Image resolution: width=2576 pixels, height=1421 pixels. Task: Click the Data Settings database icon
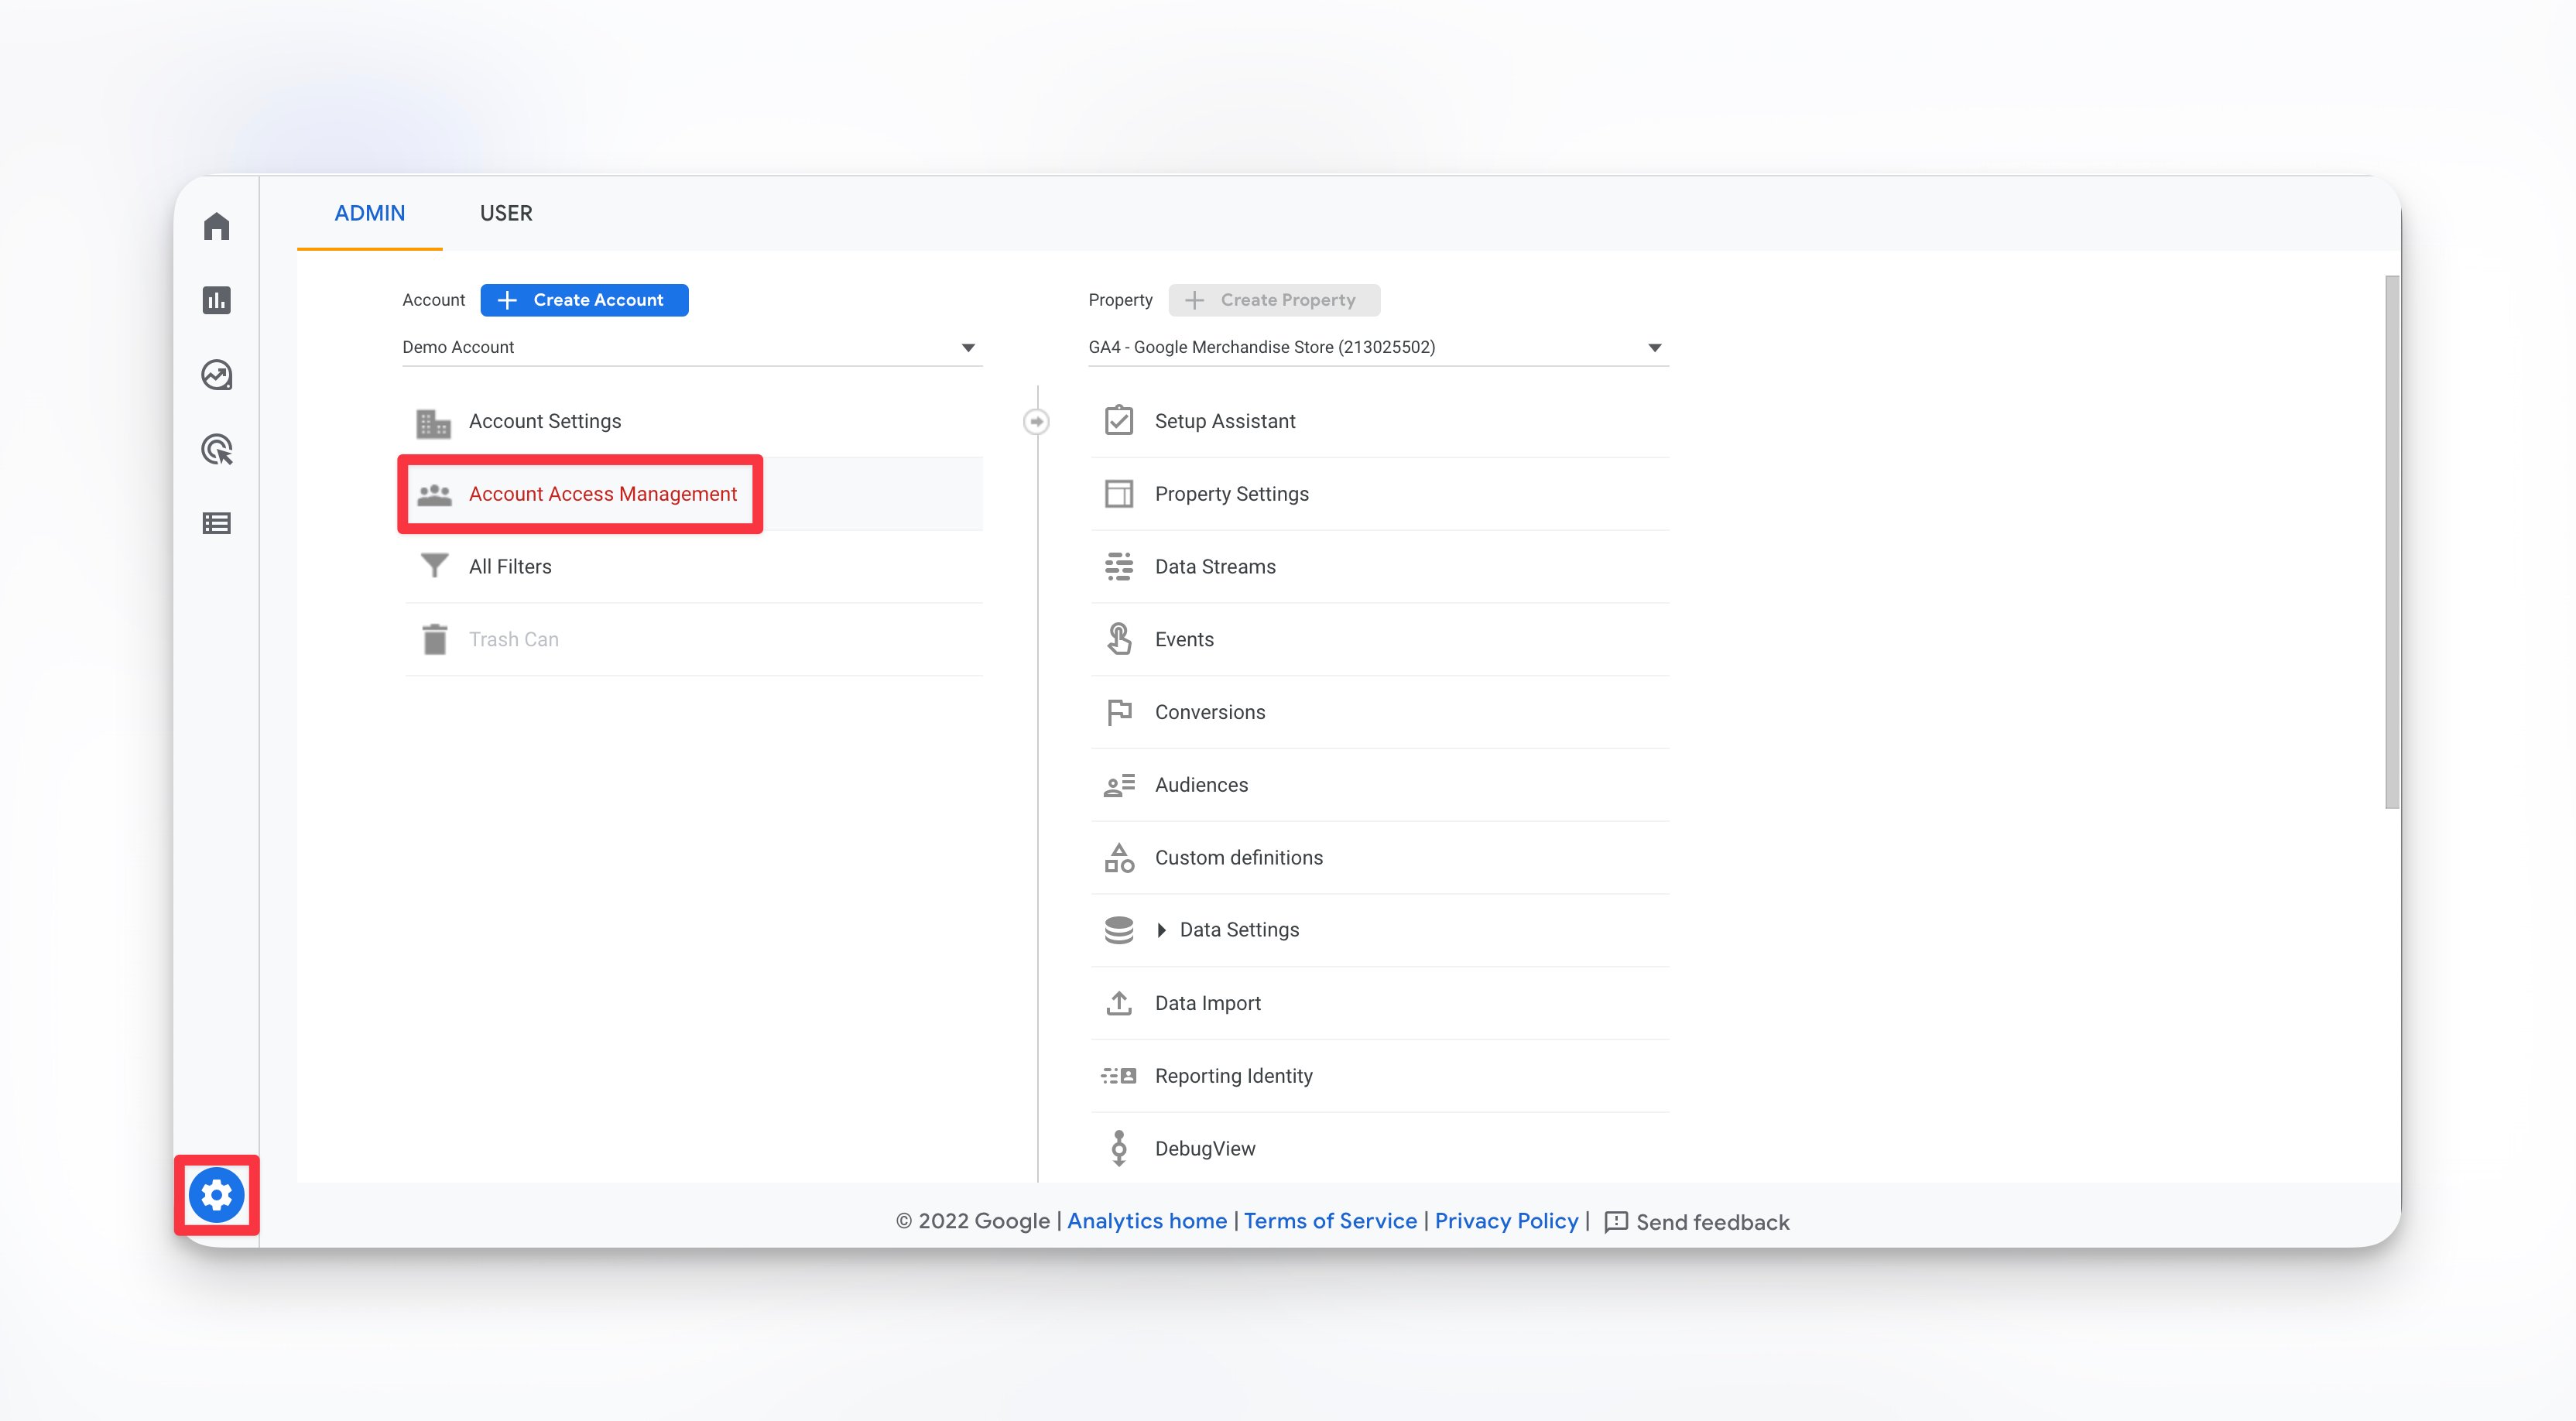[1119, 930]
